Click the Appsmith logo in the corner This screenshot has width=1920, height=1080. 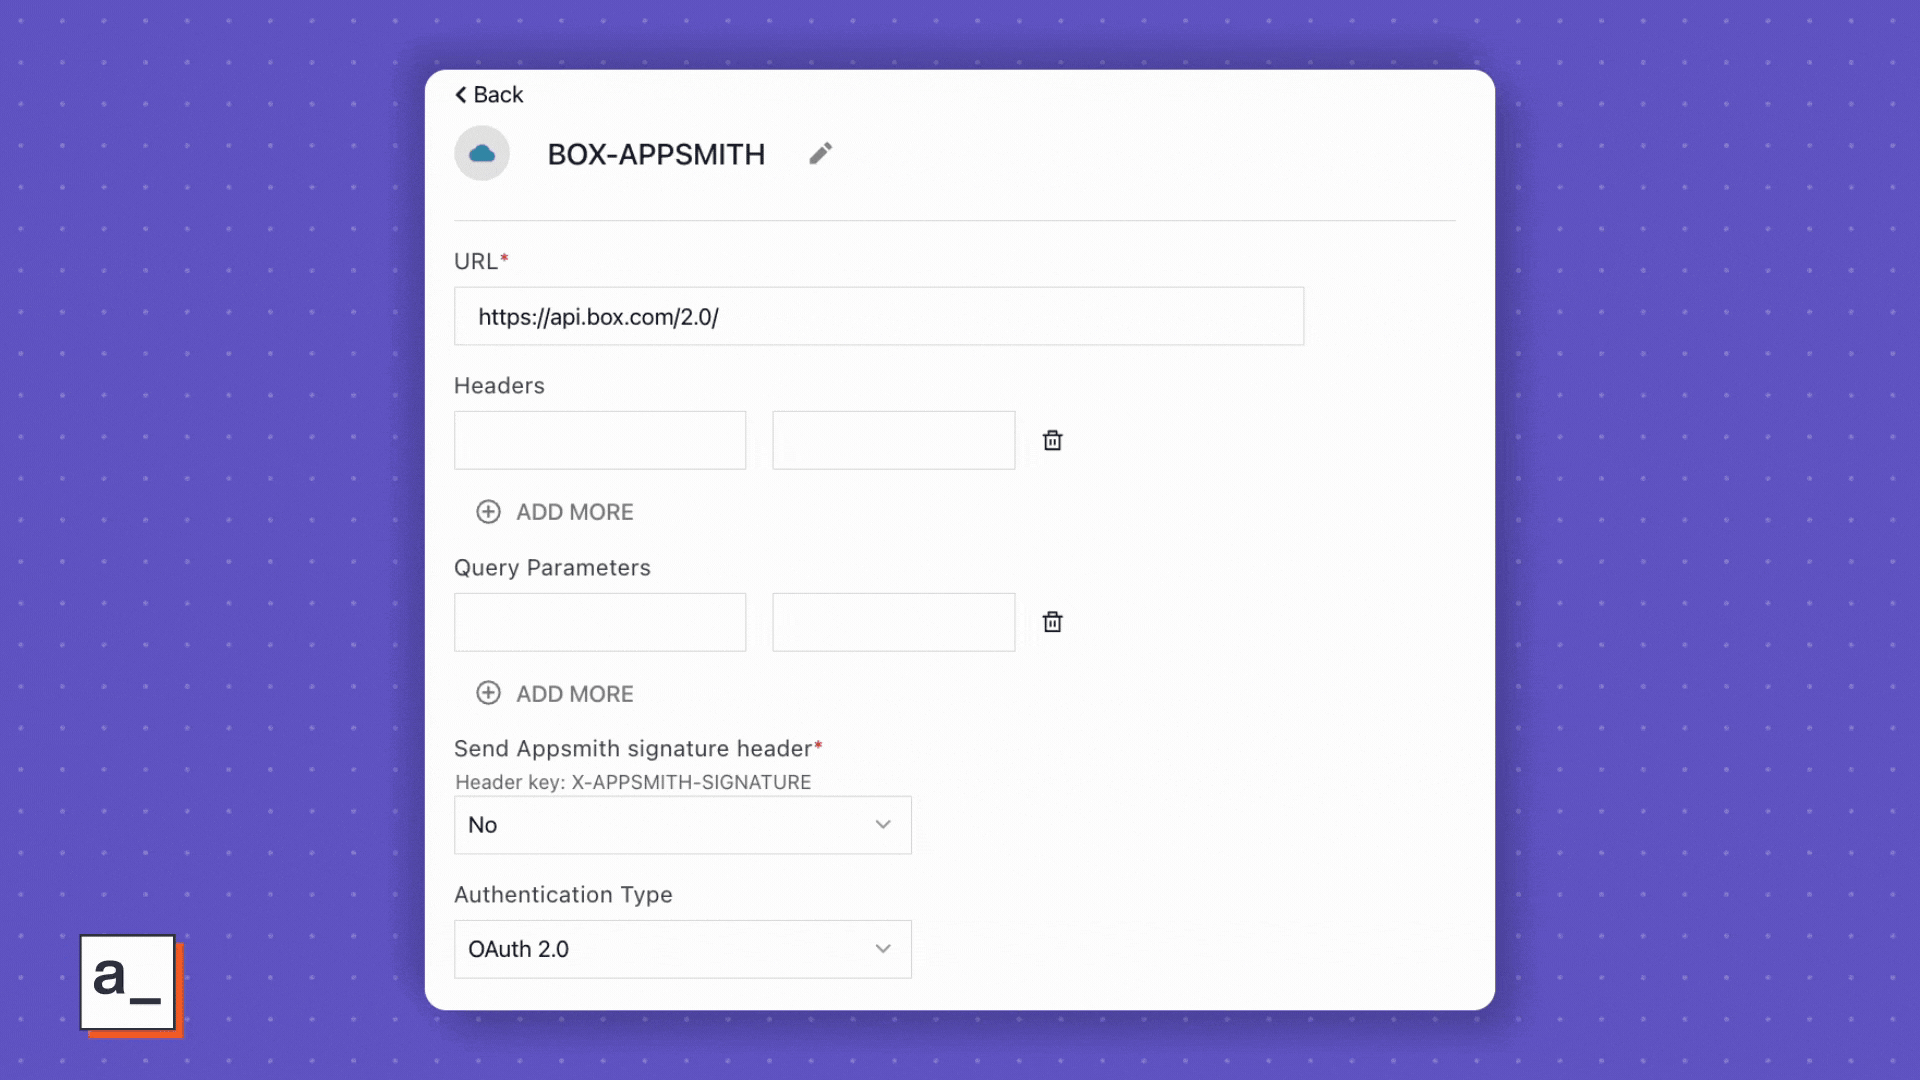point(130,985)
